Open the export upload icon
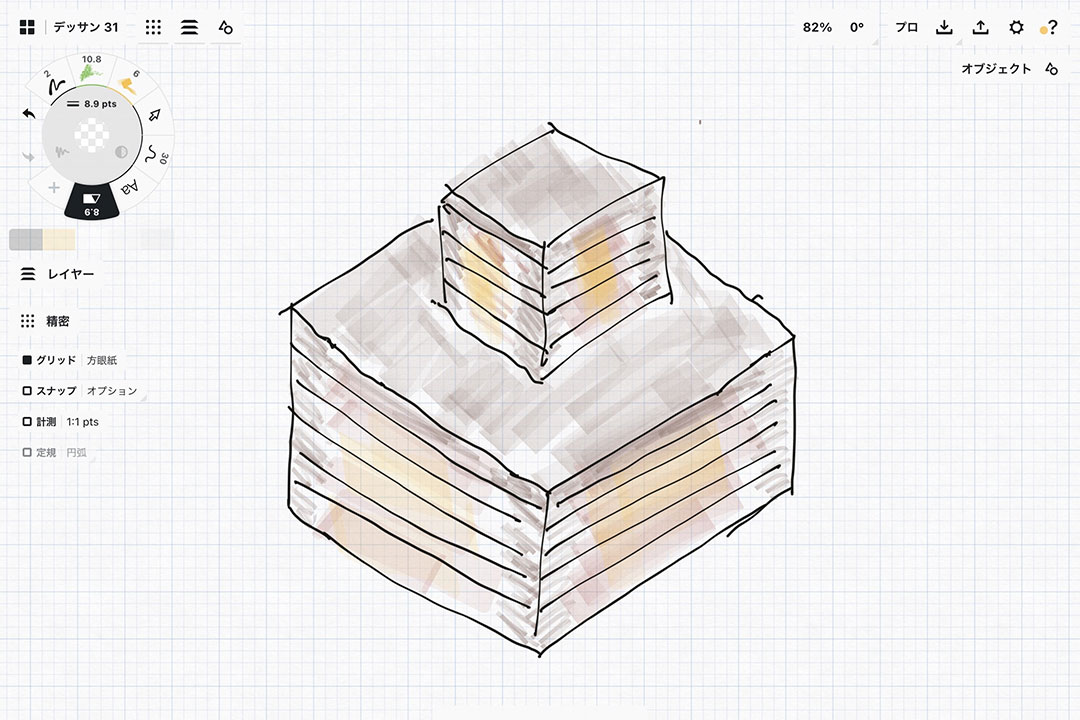 [x=980, y=27]
